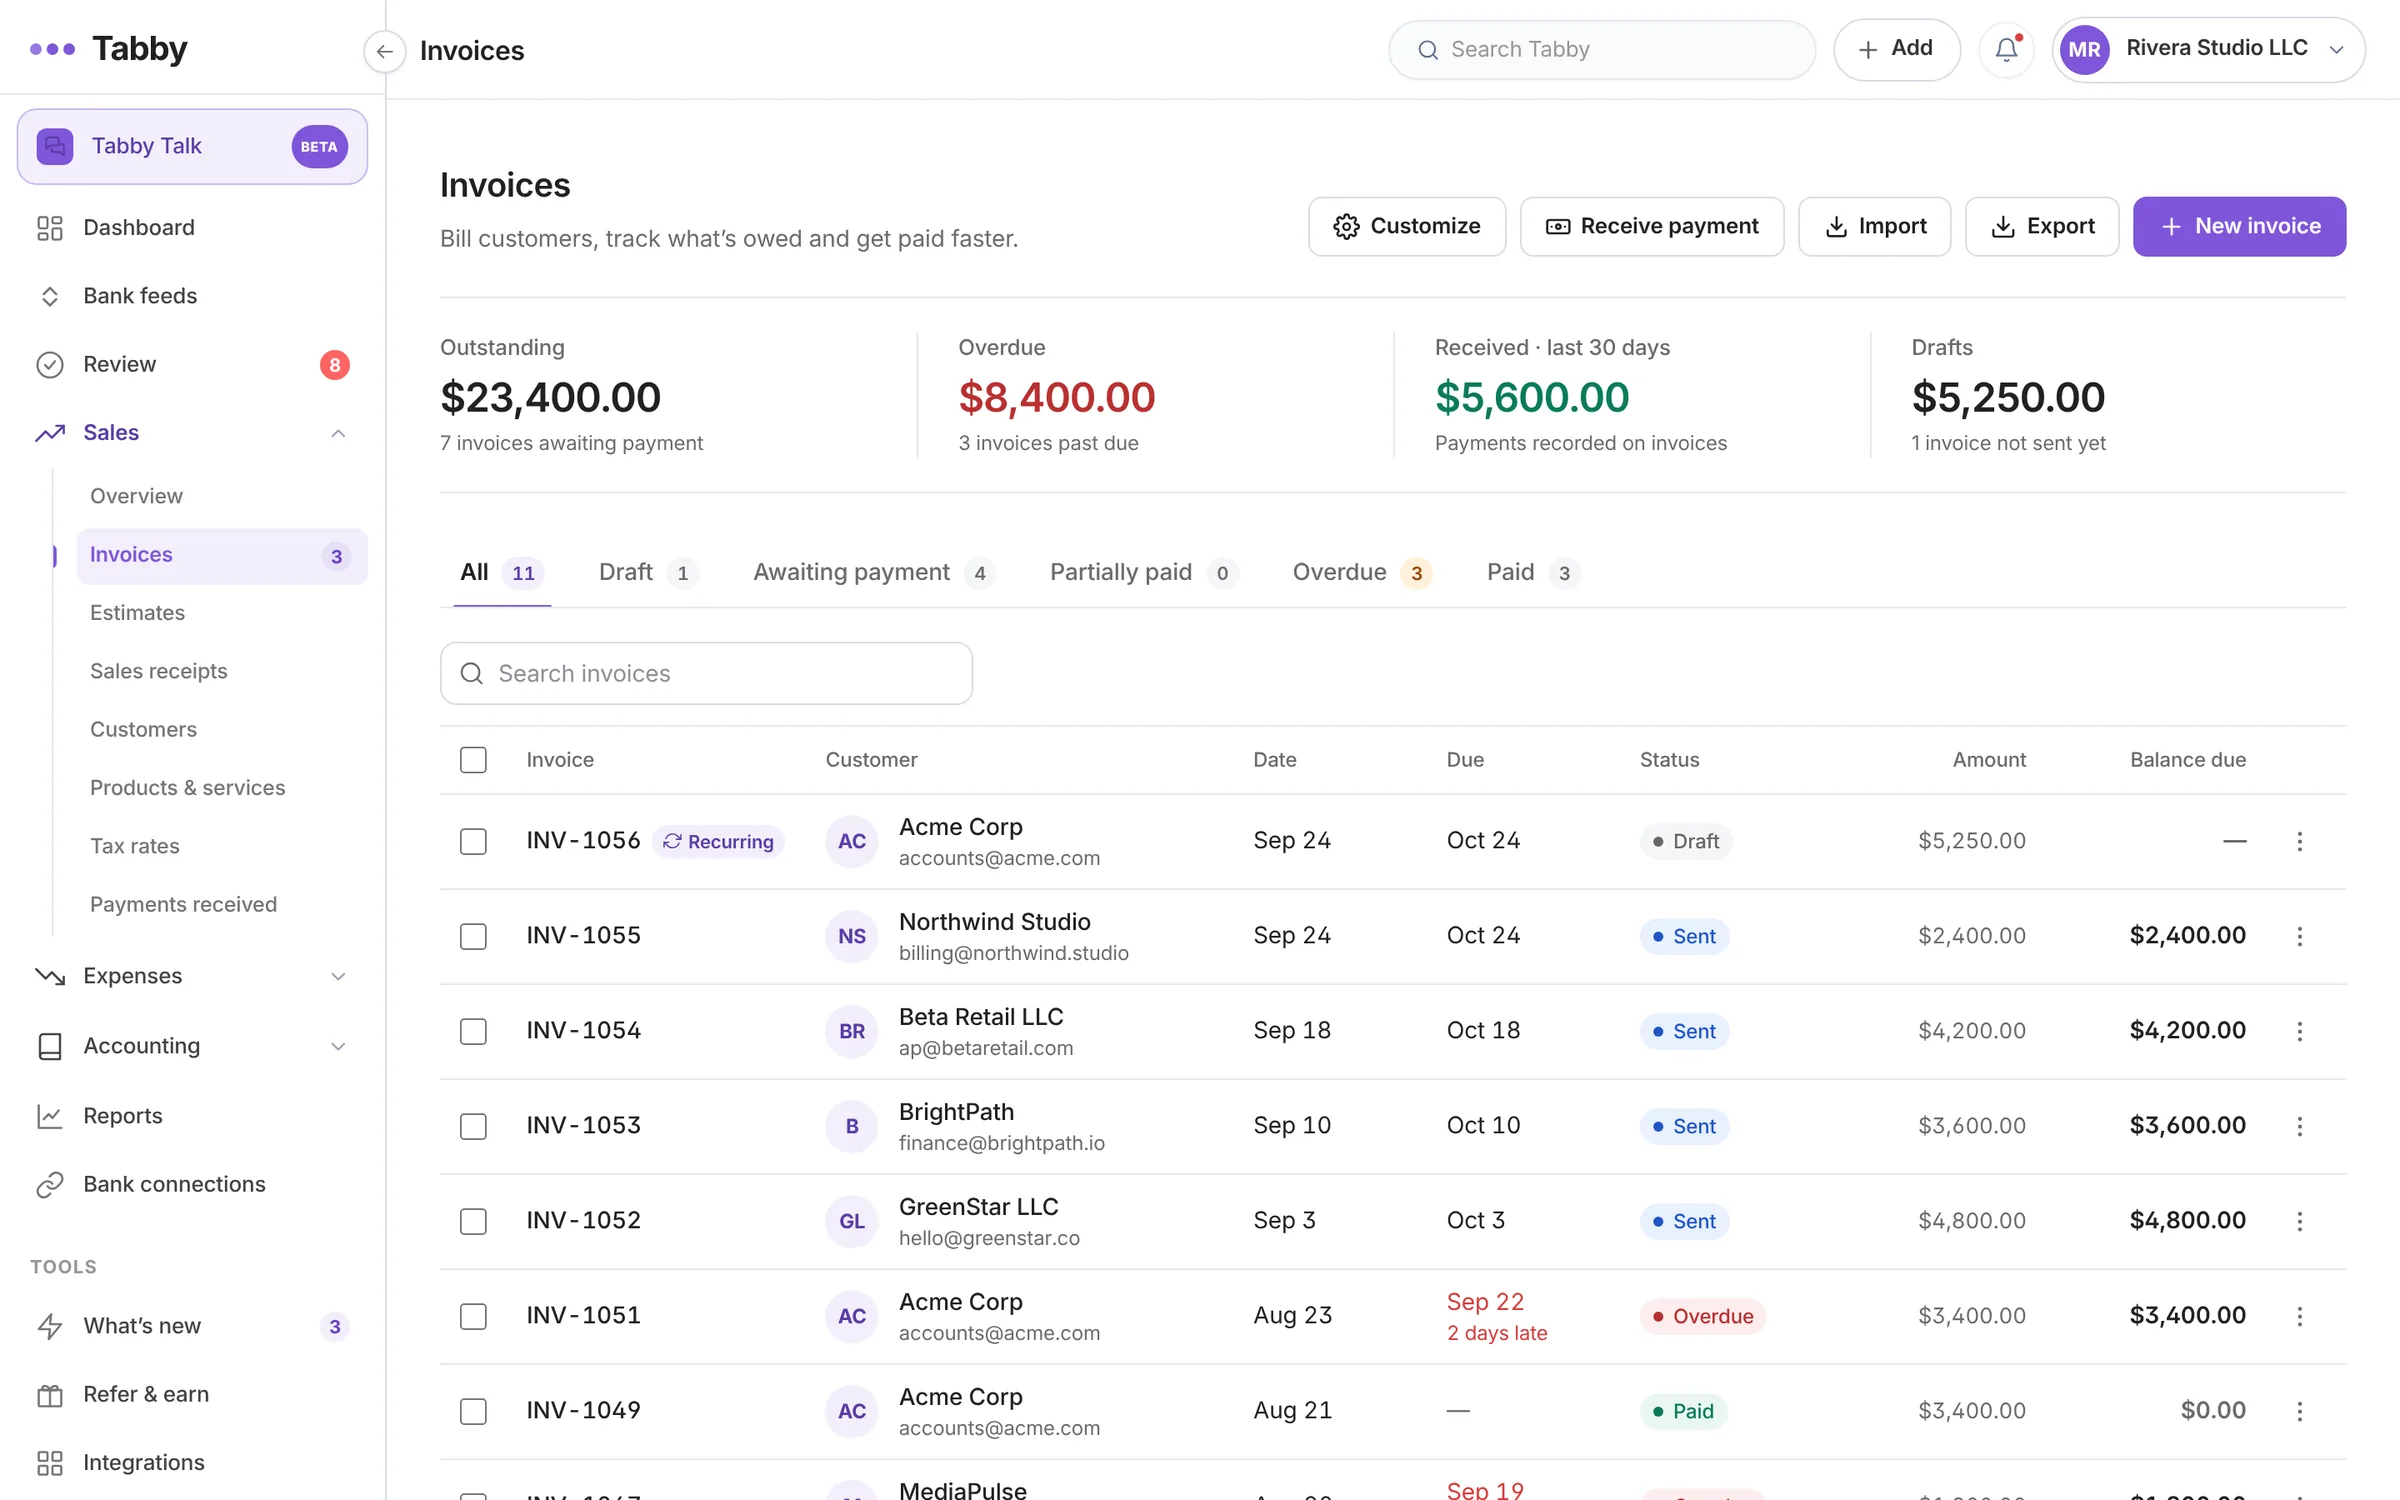Switch to the Paid tab
Viewport: 2400px width, 1500px height.
click(x=1532, y=573)
